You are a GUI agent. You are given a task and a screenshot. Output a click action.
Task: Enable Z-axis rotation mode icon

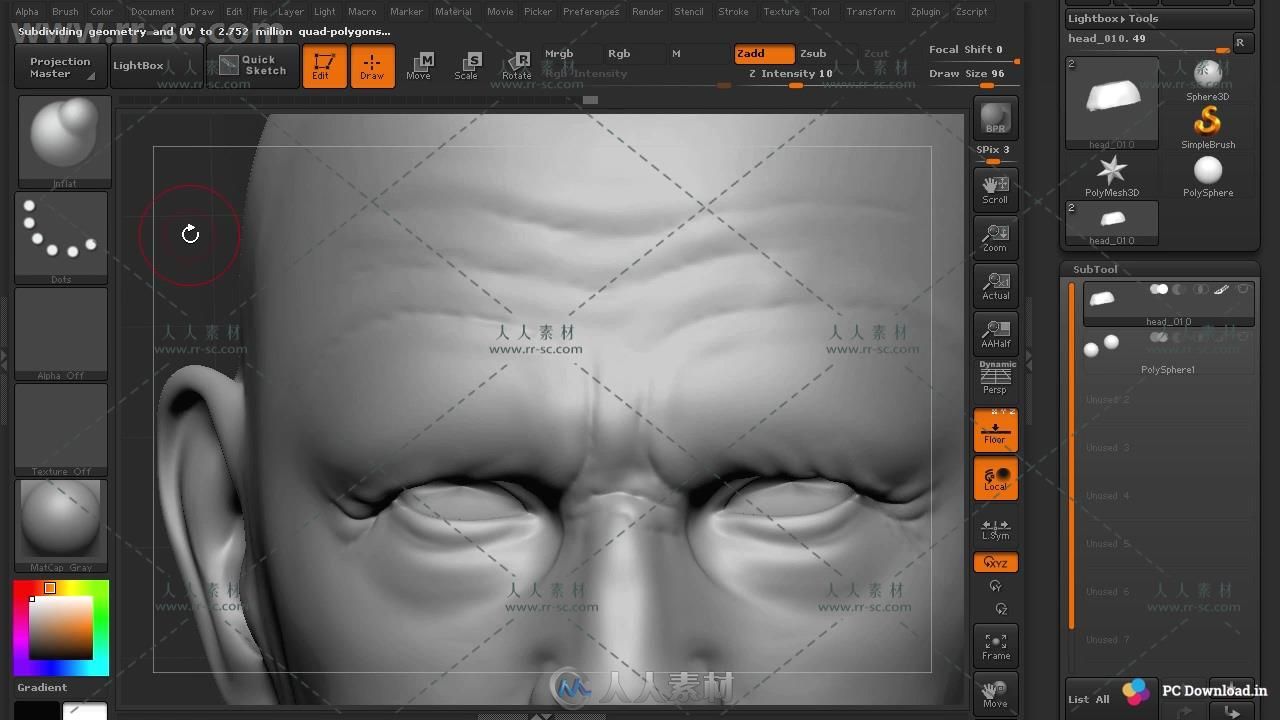pyautogui.click(x=1001, y=608)
